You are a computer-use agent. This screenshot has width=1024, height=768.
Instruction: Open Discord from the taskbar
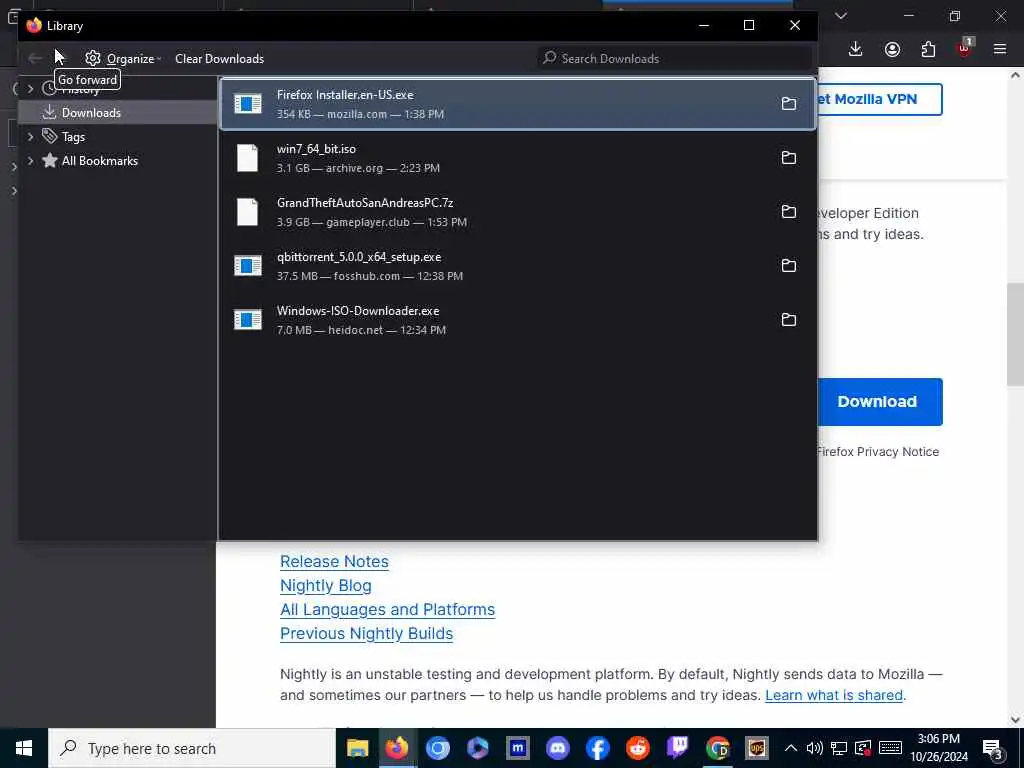[x=557, y=748]
